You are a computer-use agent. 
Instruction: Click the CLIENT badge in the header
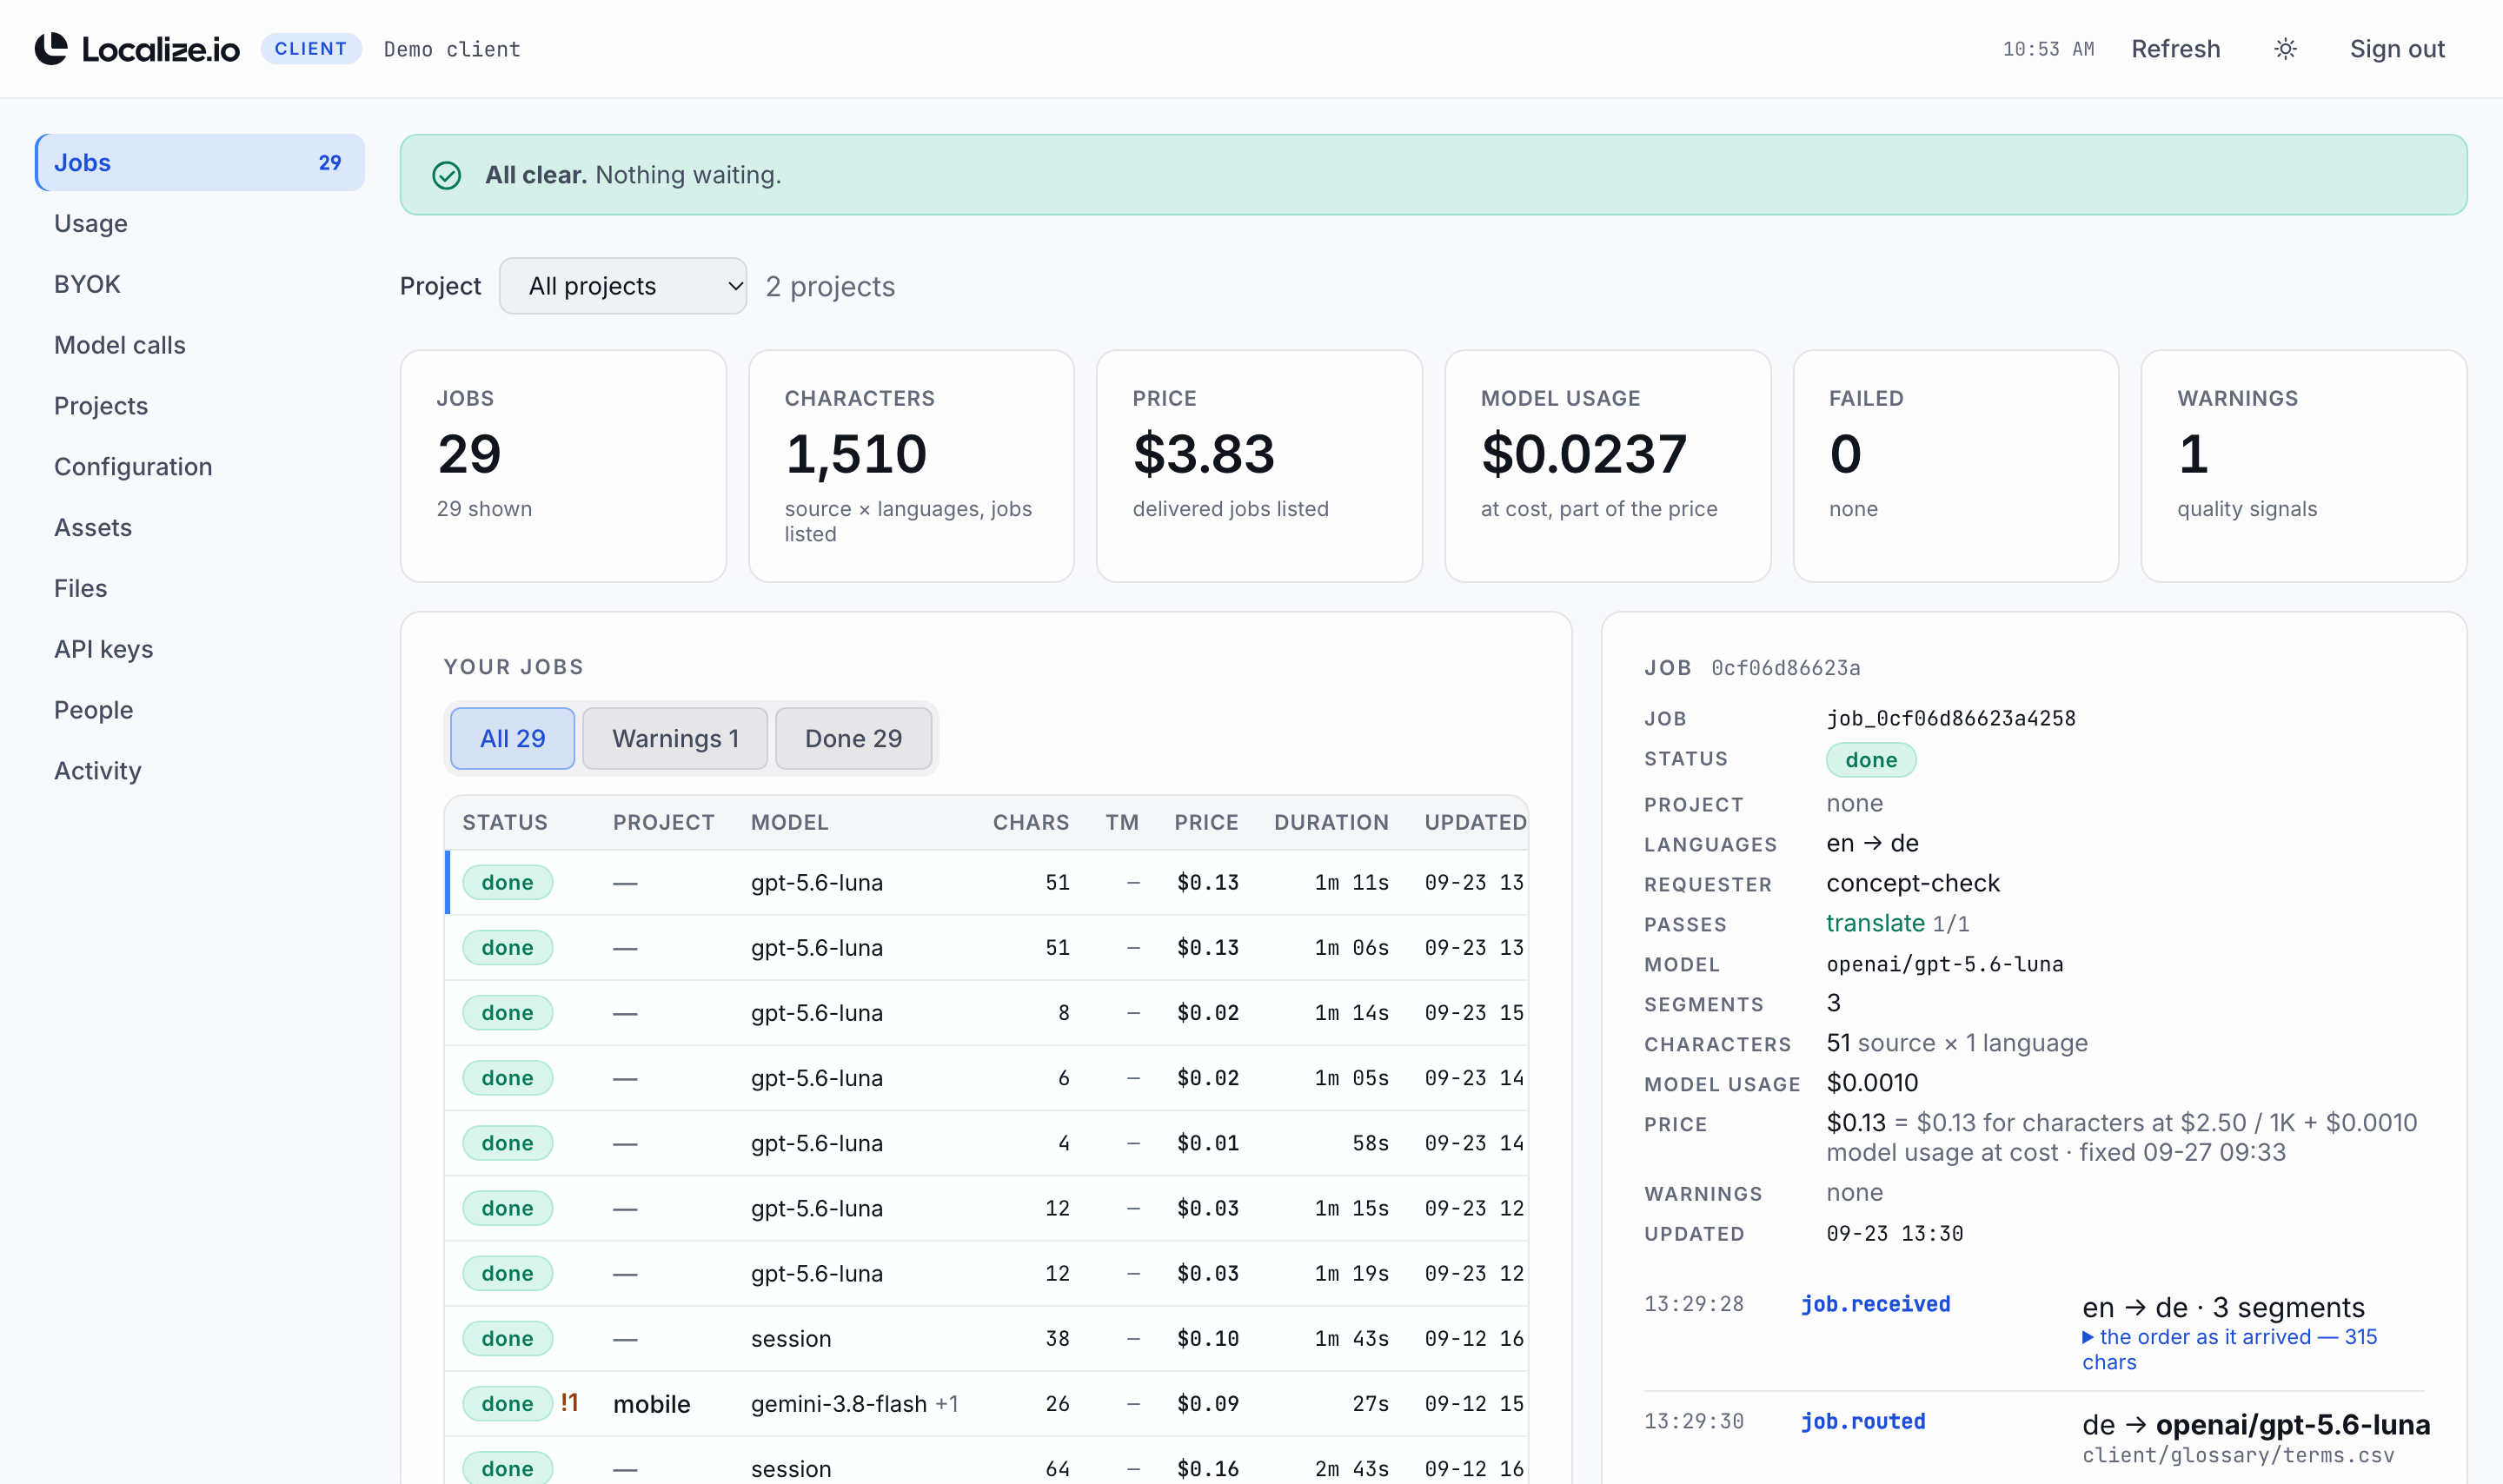pyautogui.click(x=311, y=49)
